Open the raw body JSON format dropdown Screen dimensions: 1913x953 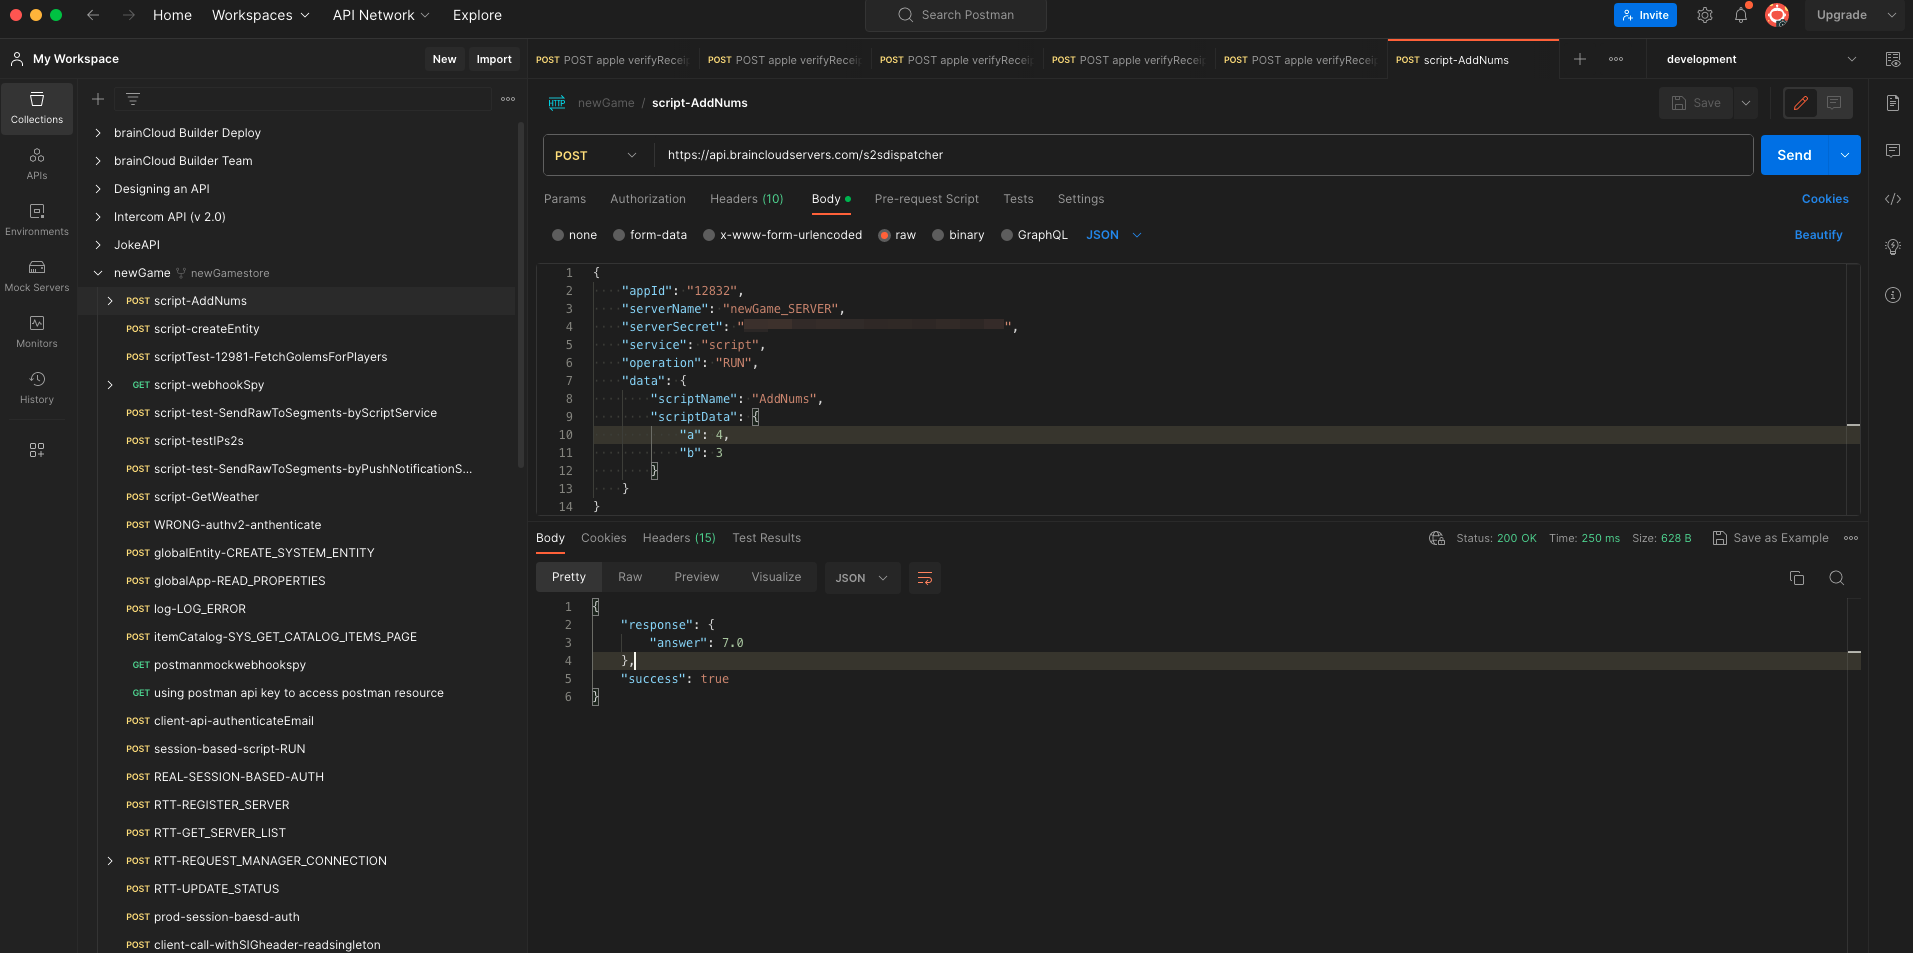coord(1113,235)
